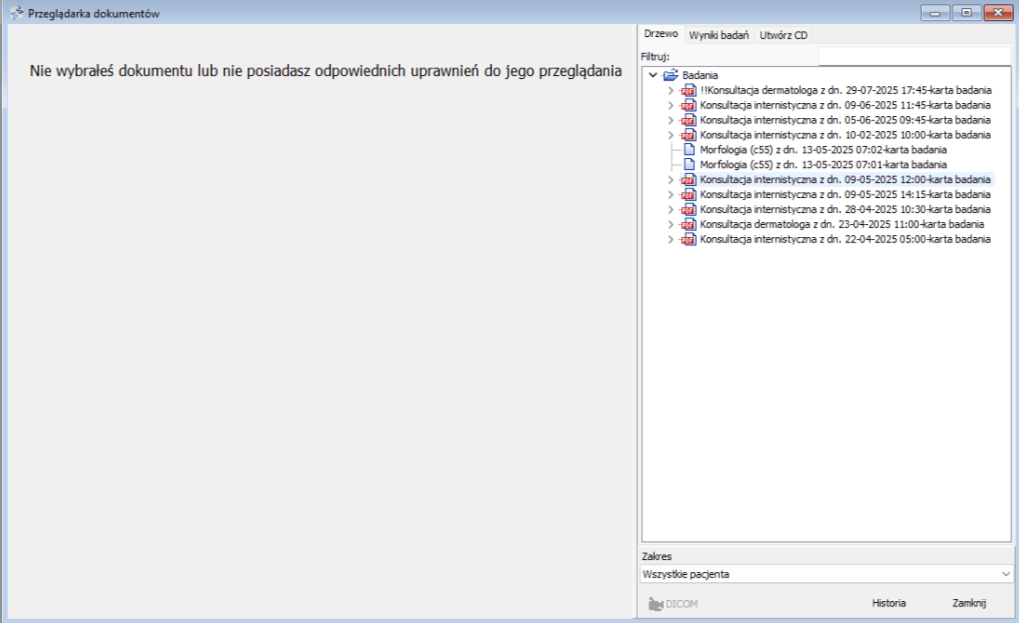Expand the 05-06-2025 09:45 consultation node
Screen dimensions: 1019x623
point(671,120)
